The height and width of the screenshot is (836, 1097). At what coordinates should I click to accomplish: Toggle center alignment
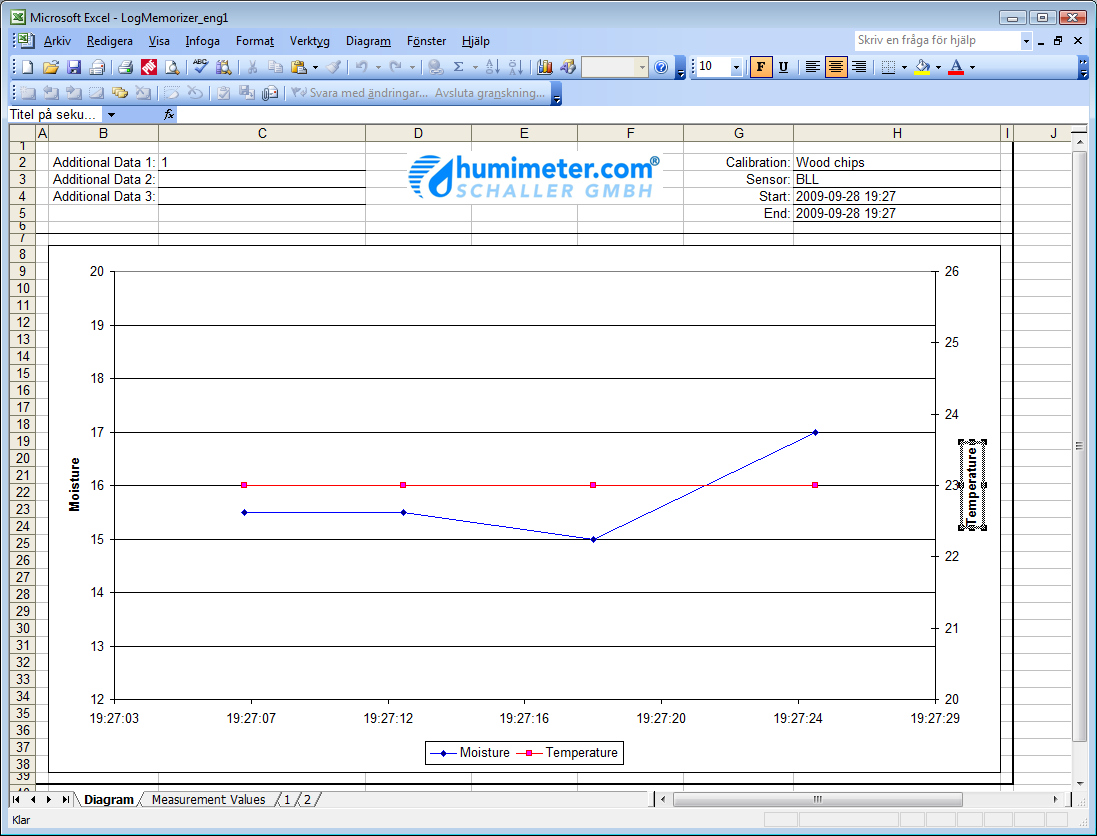(836, 67)
